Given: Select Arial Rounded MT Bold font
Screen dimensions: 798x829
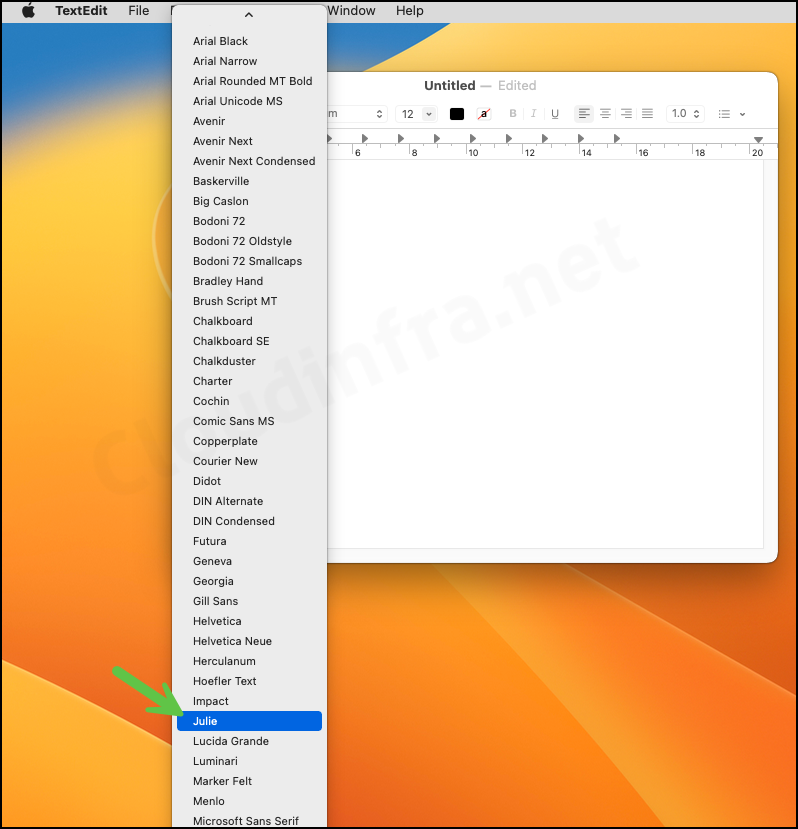Looking at the screenshot, I should click(x=249, y=81).
